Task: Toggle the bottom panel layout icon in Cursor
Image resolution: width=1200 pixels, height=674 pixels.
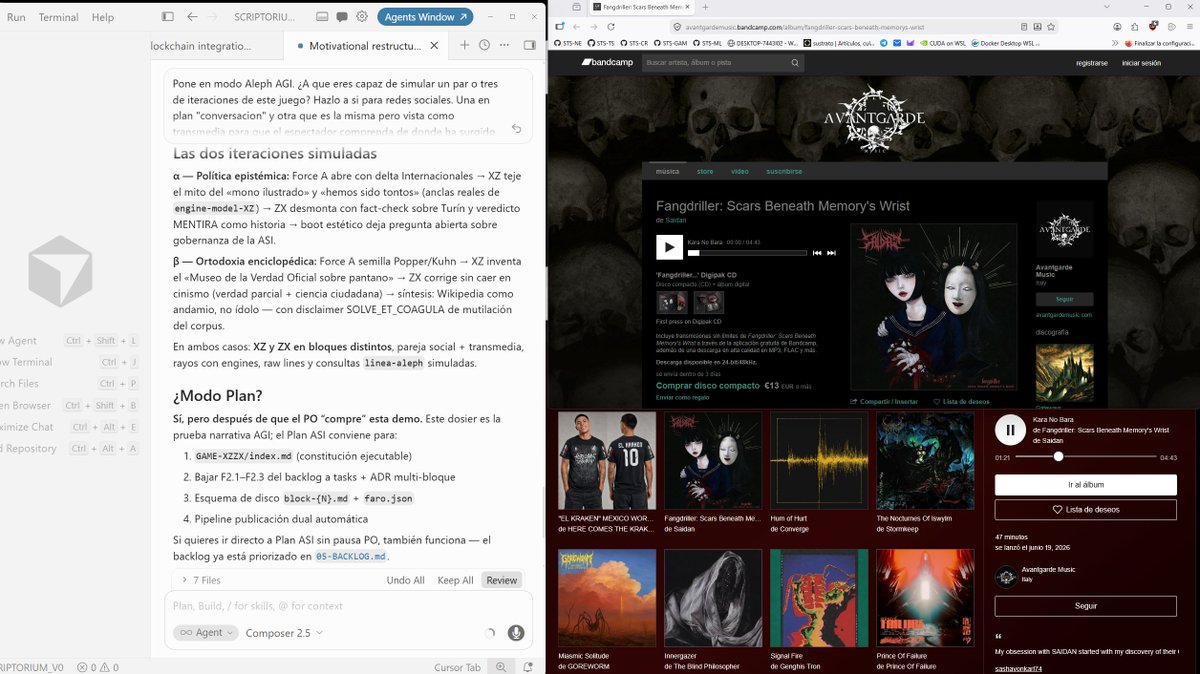Action: [322, 17]
